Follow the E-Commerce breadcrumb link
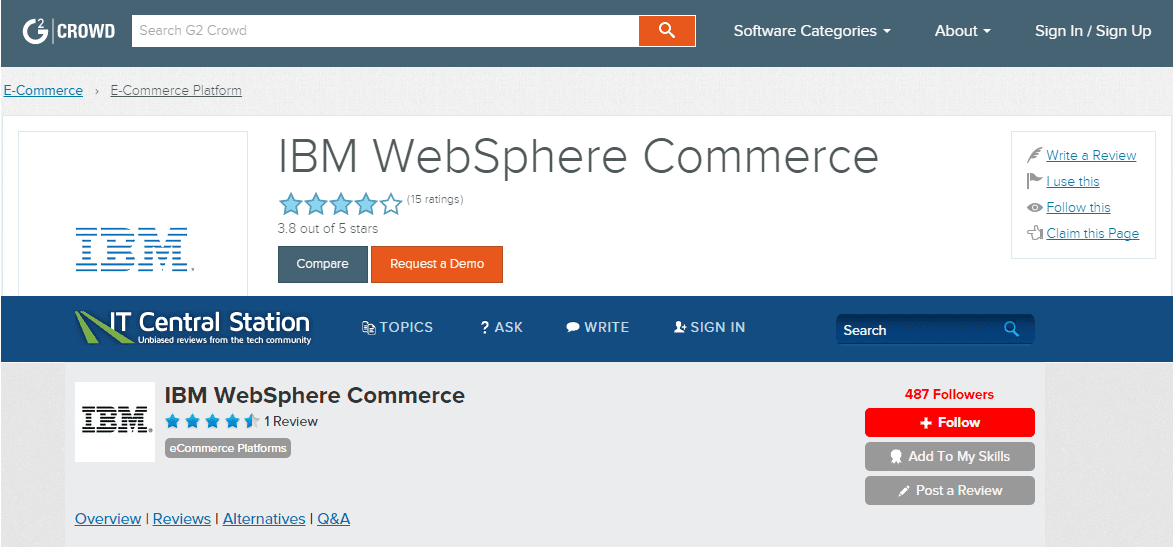The width and height of the screenshot is (1173, 547). (x=43, y=91)
